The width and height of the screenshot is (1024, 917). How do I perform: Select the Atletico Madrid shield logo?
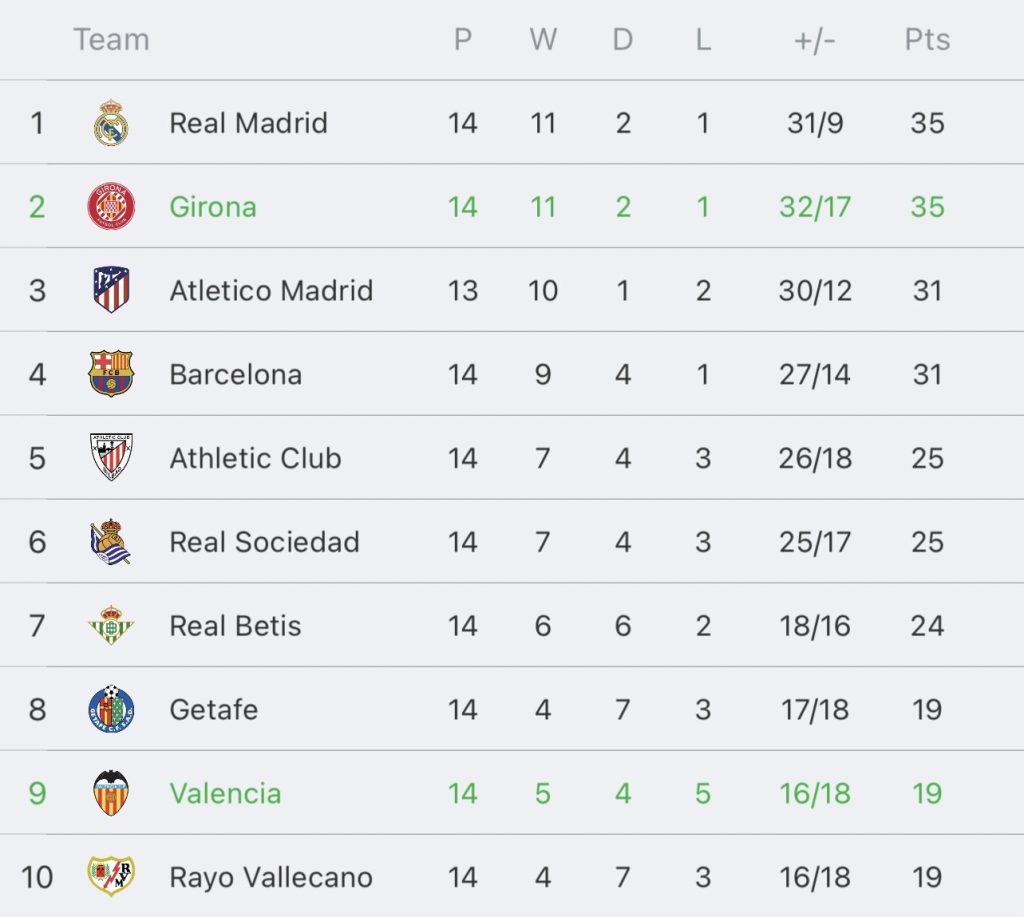pyautogui.click(x=111, y=289)
